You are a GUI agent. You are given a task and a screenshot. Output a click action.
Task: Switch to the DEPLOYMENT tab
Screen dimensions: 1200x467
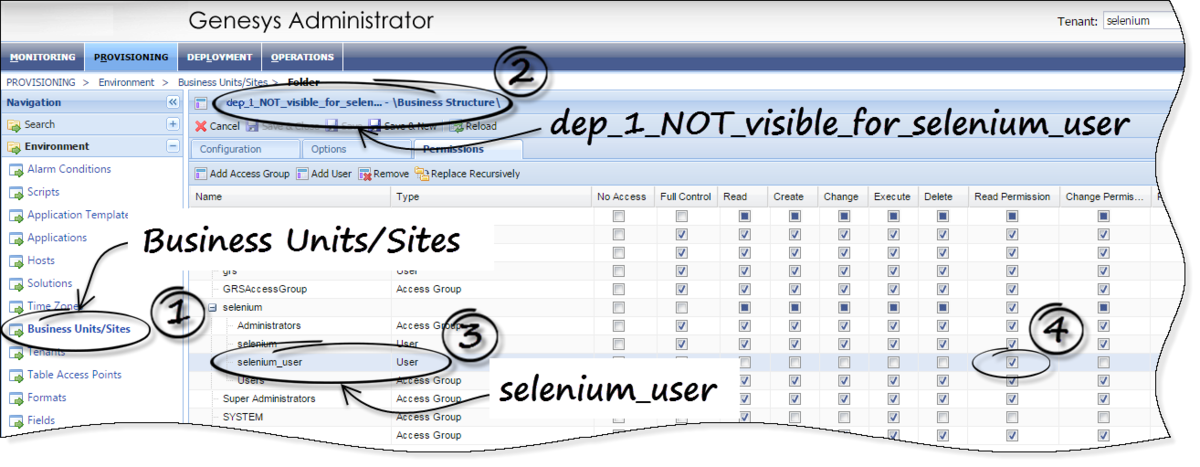[219, 57]
